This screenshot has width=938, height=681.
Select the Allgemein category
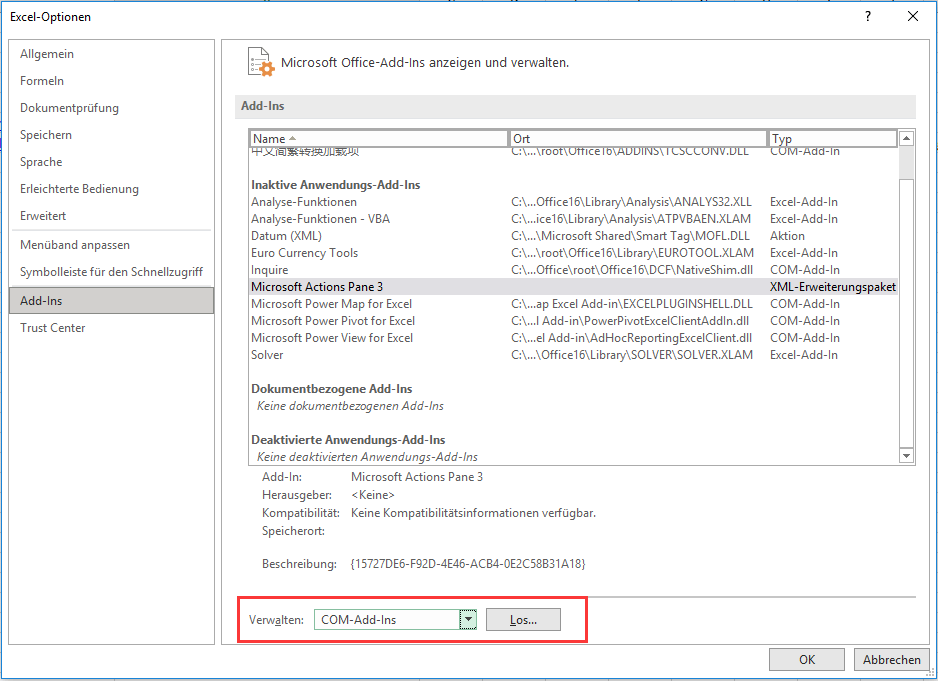coord(111,54)
